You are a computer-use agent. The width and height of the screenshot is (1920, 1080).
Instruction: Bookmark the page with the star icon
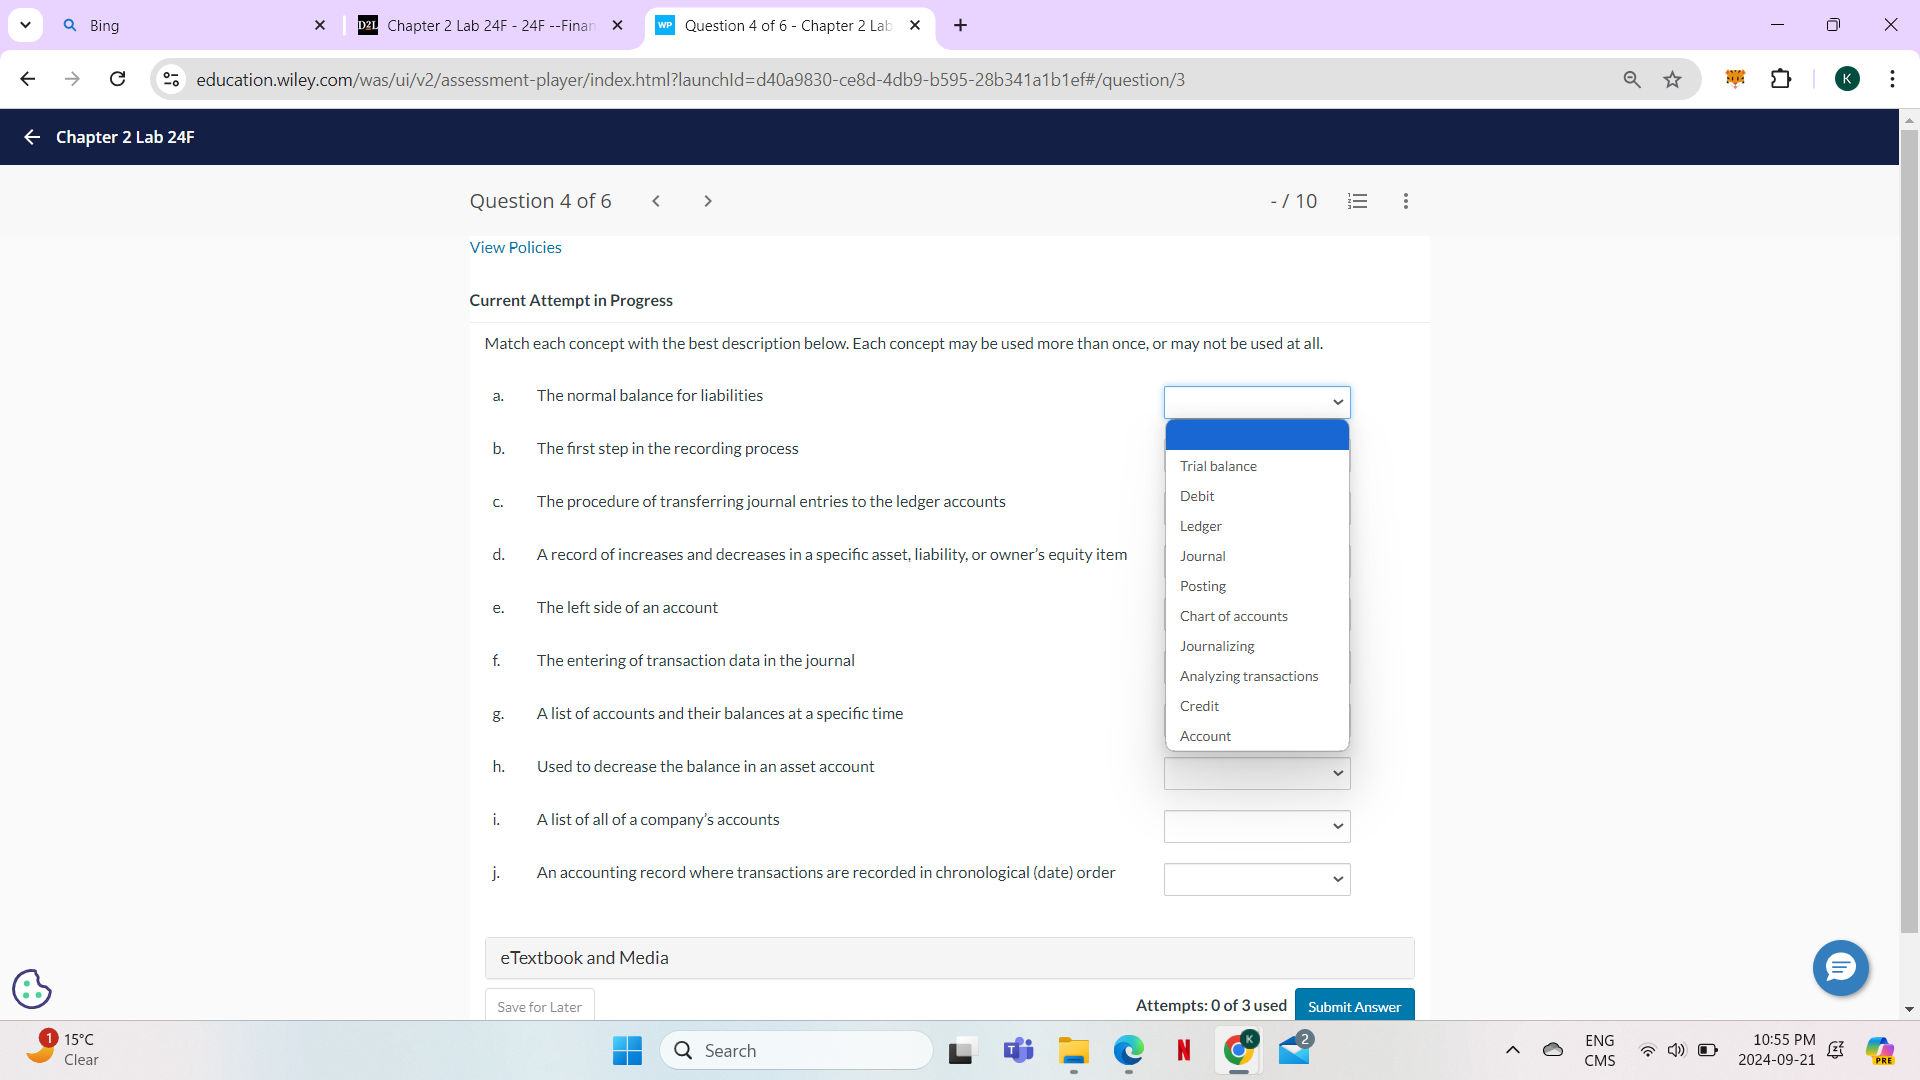[x=1673, y=79]
